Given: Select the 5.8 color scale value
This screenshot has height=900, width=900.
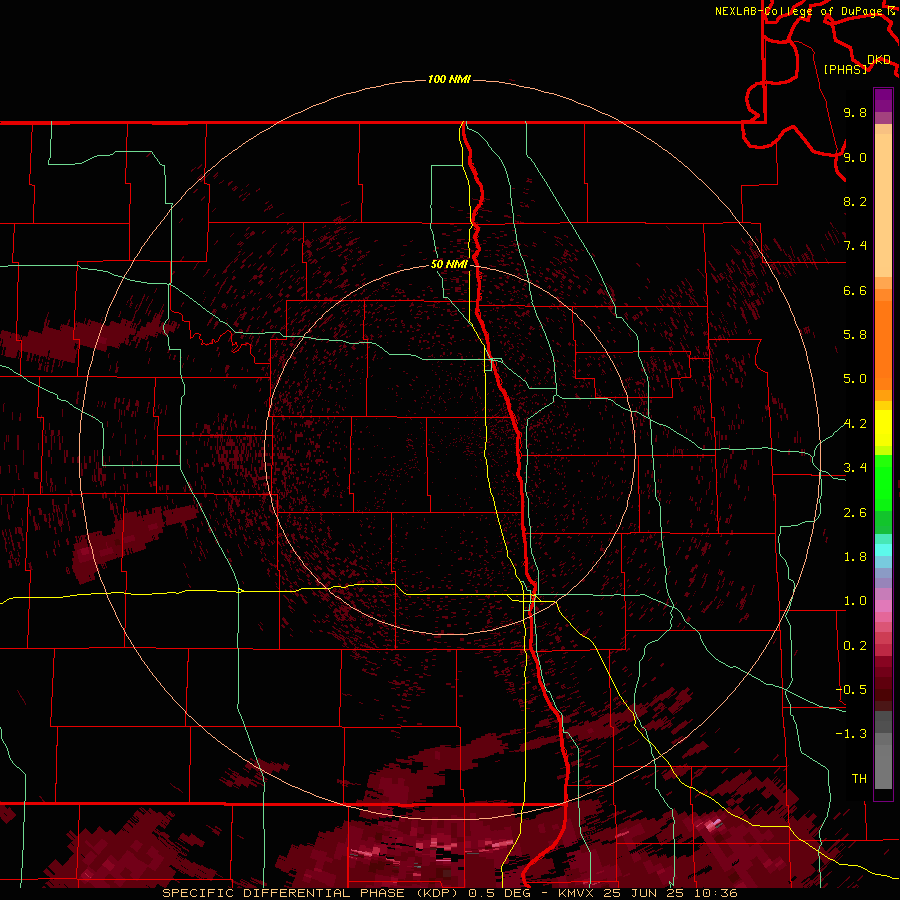Looking at the screenshot, I should [x=855, y=335].
